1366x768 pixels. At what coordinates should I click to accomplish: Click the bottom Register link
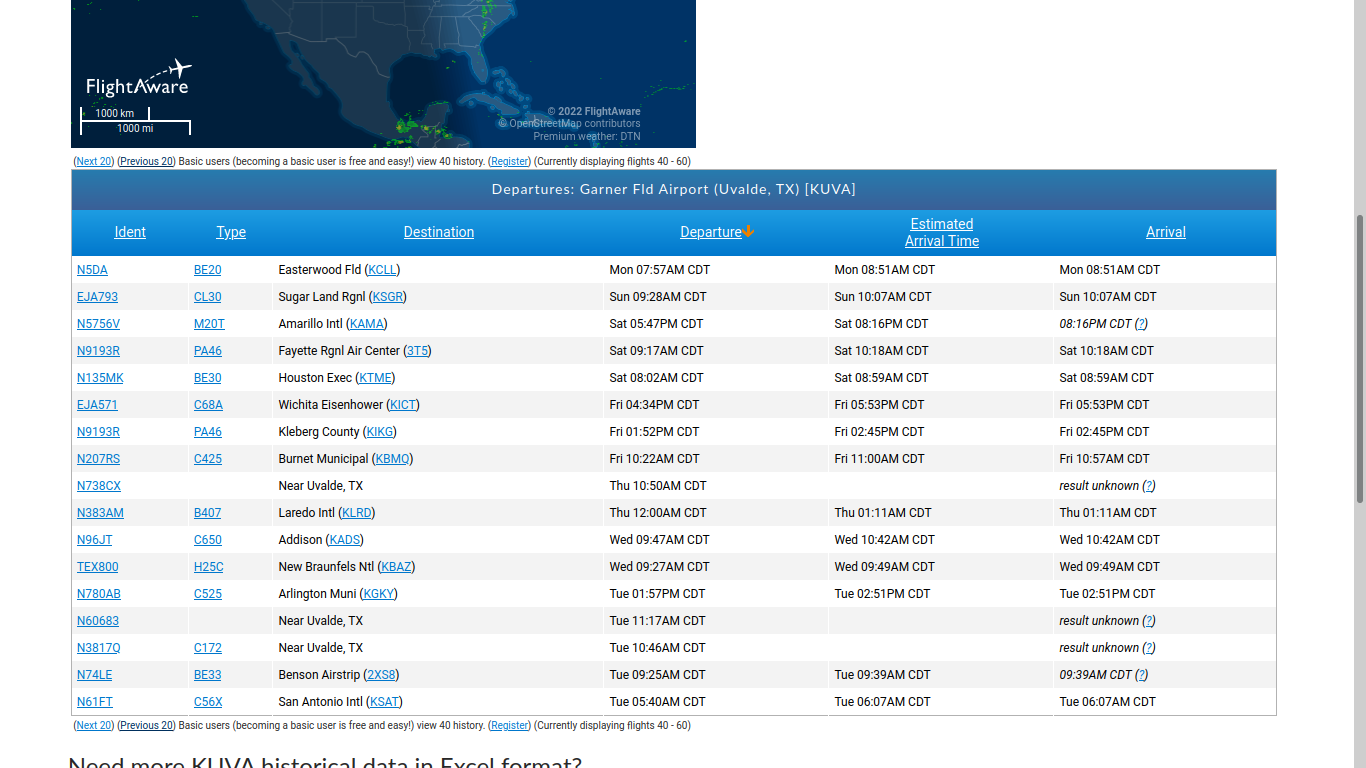pos(510,725)
